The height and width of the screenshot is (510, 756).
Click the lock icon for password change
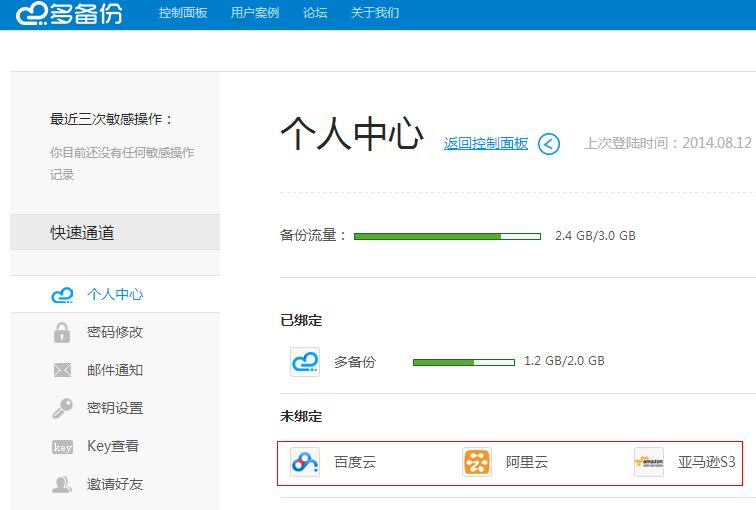(x=62, y=333)
